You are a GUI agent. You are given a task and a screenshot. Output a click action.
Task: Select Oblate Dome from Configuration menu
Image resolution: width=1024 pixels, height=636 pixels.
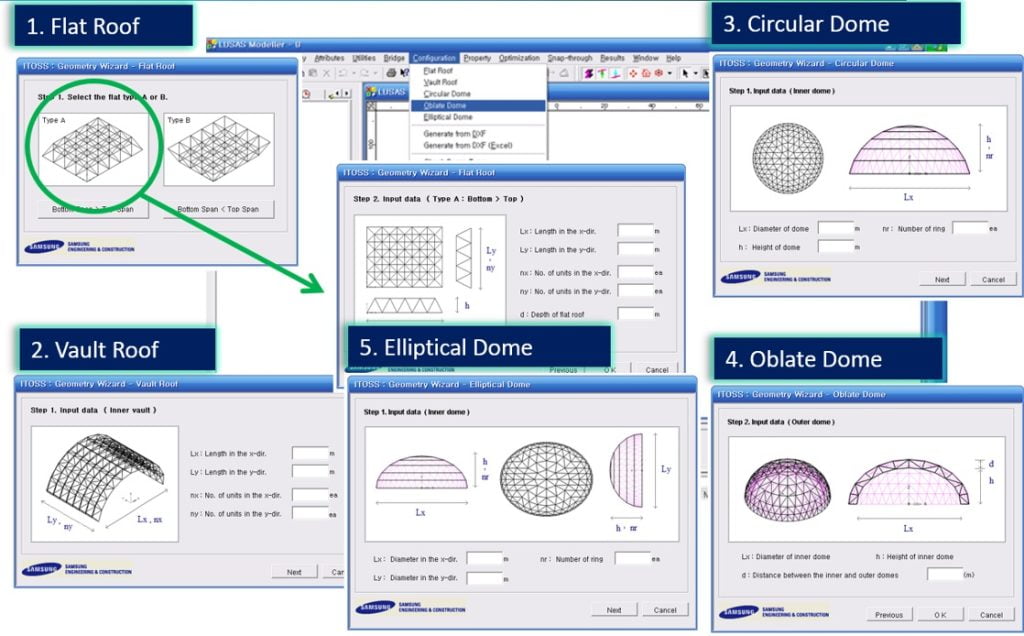coord(444,105)
